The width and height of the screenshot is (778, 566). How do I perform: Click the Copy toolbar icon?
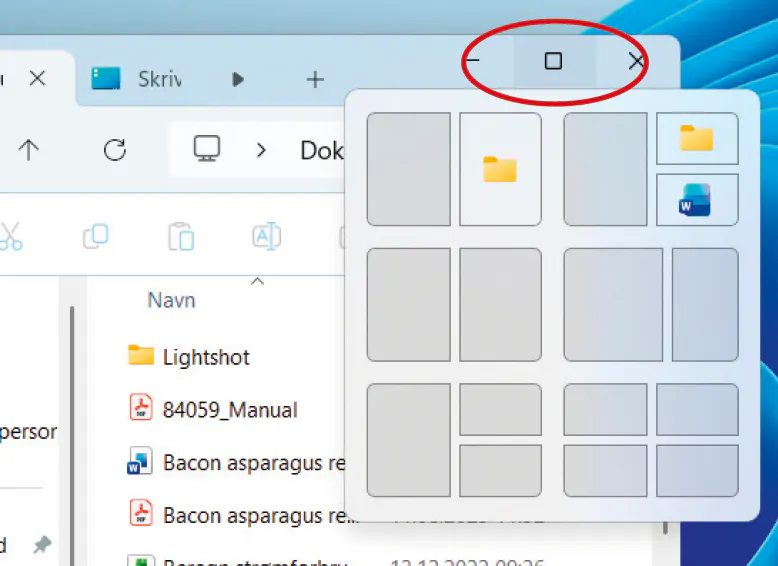(x=96, y=236)
